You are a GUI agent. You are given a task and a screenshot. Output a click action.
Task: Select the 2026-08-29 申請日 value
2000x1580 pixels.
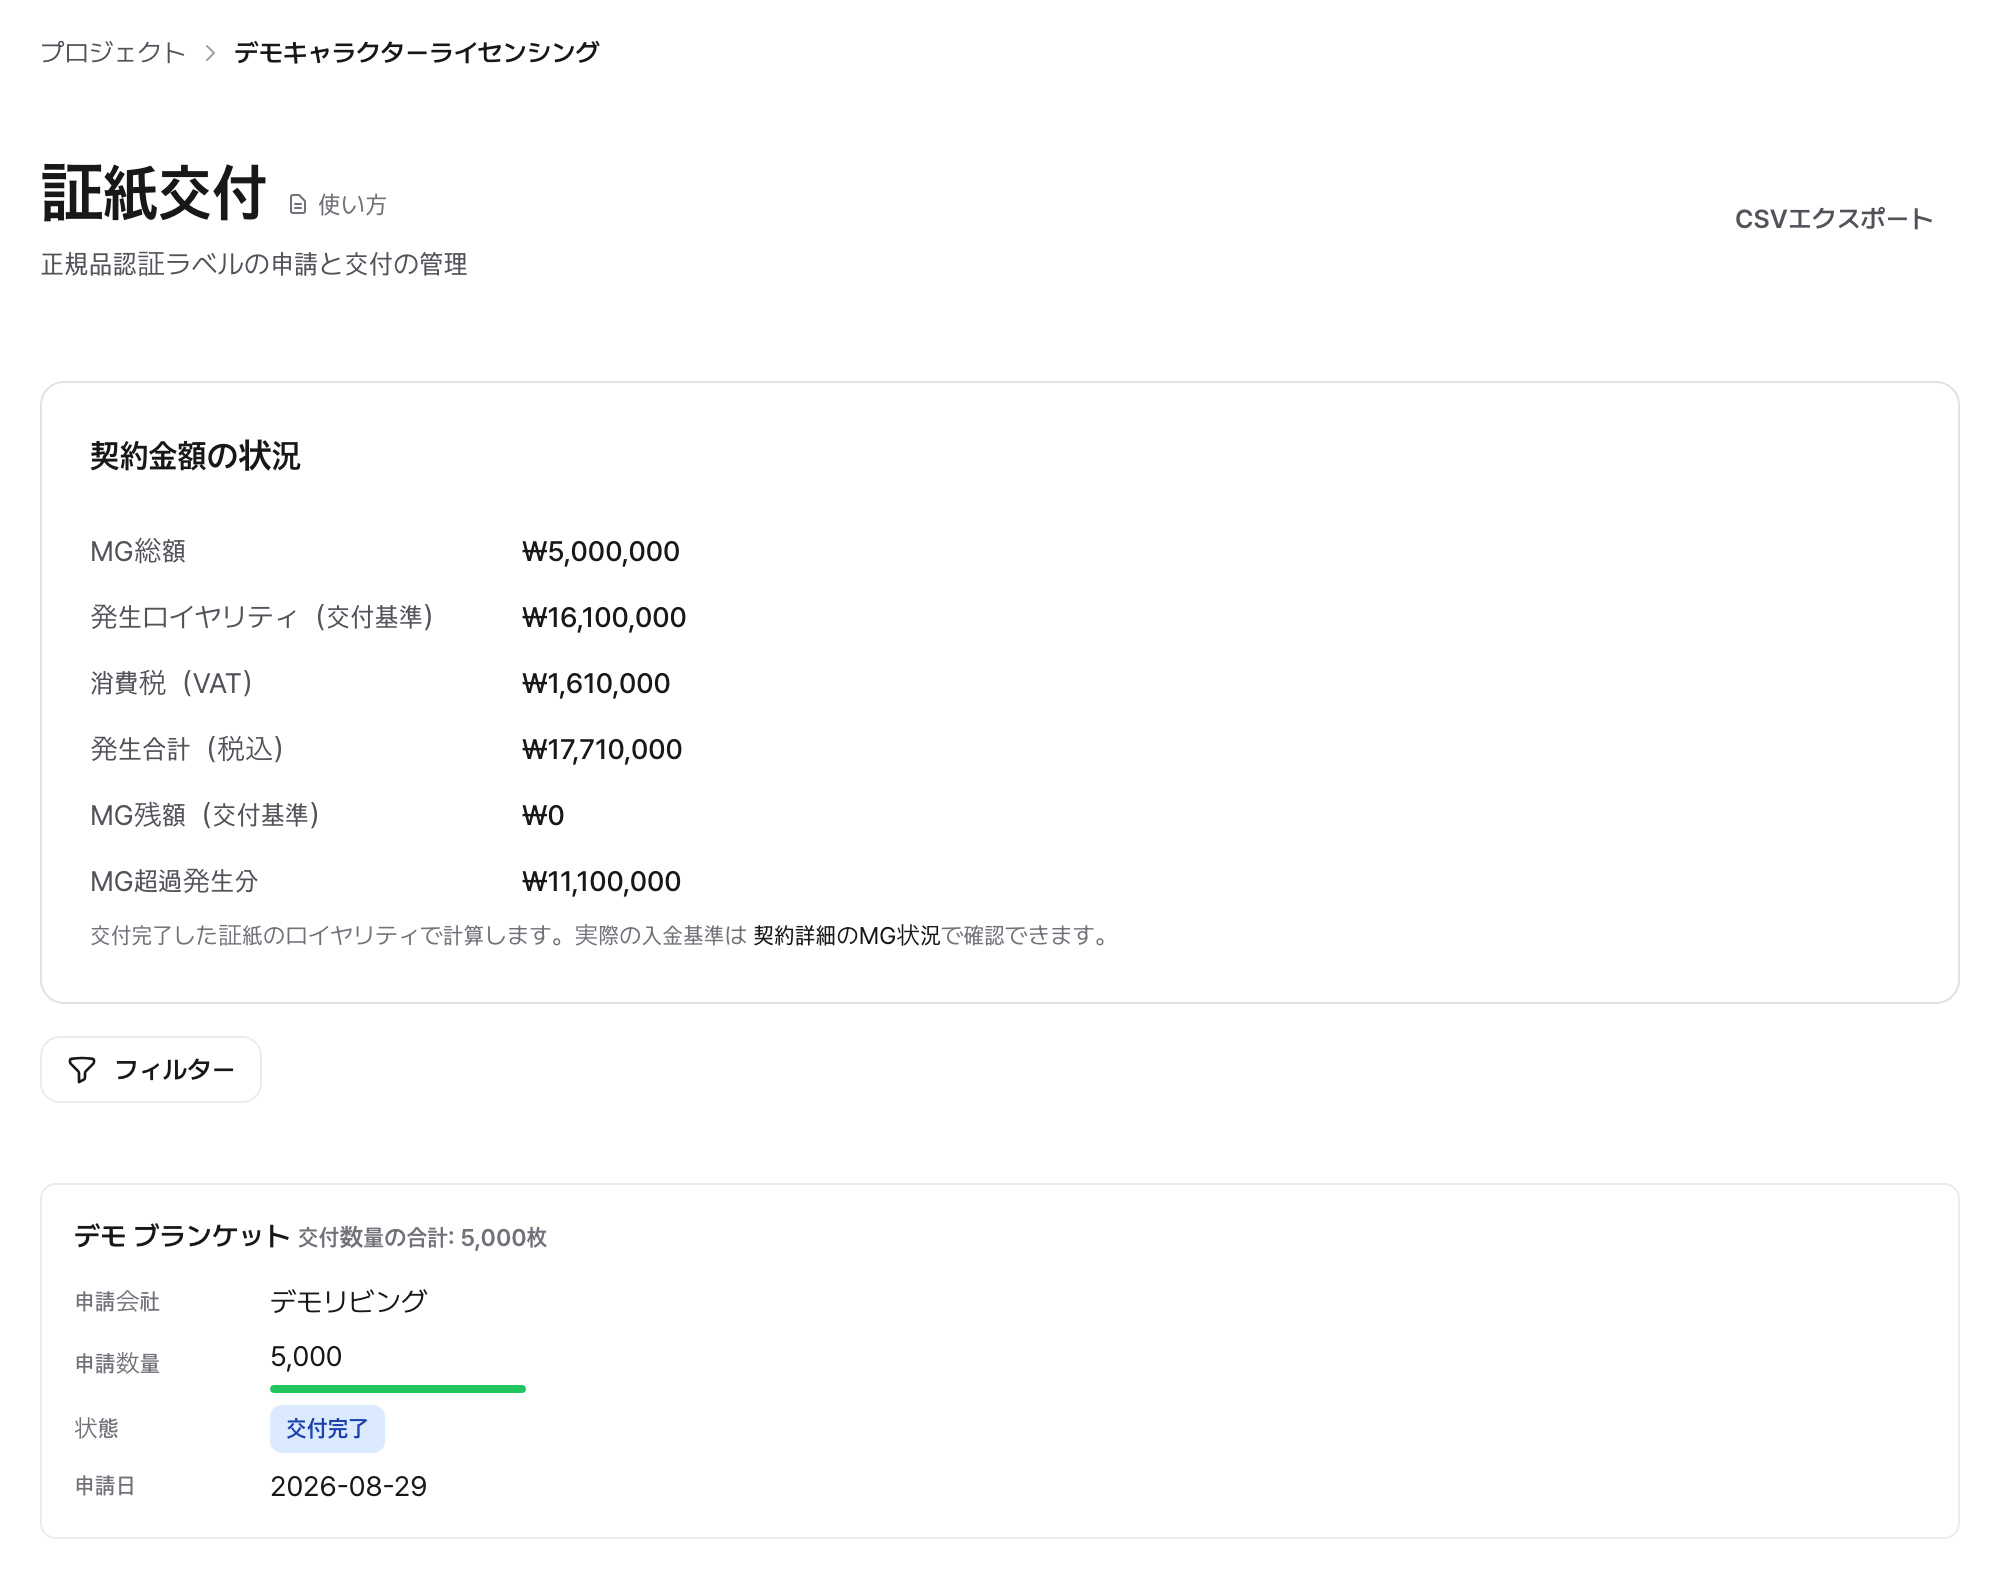pos(349,1486)
